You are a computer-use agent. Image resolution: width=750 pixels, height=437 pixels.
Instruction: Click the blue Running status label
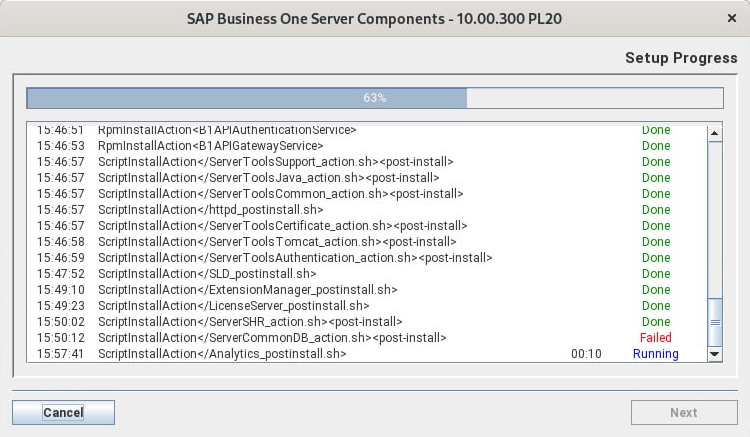click(655, 354)
